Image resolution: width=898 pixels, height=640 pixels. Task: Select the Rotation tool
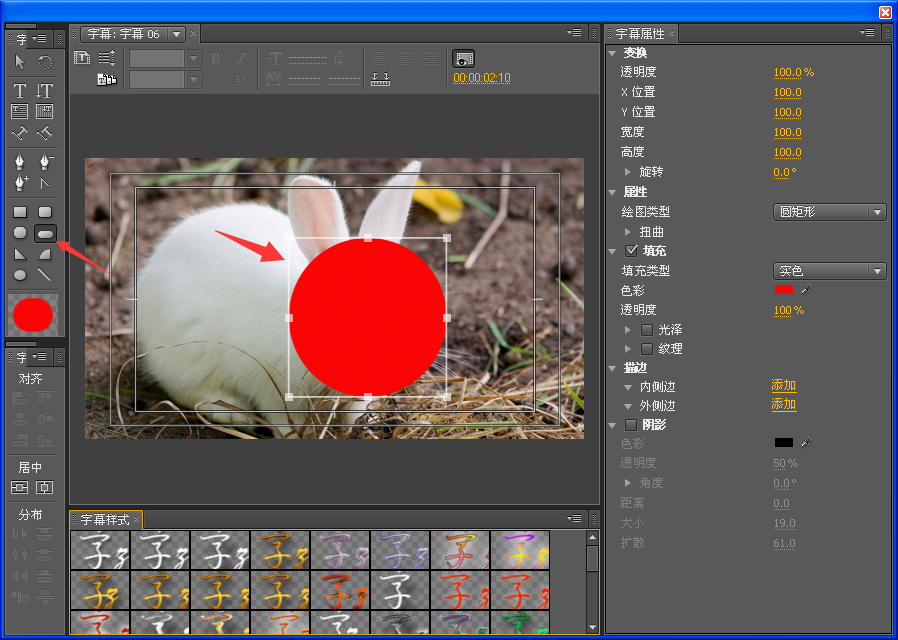click(x=45, y=61)
